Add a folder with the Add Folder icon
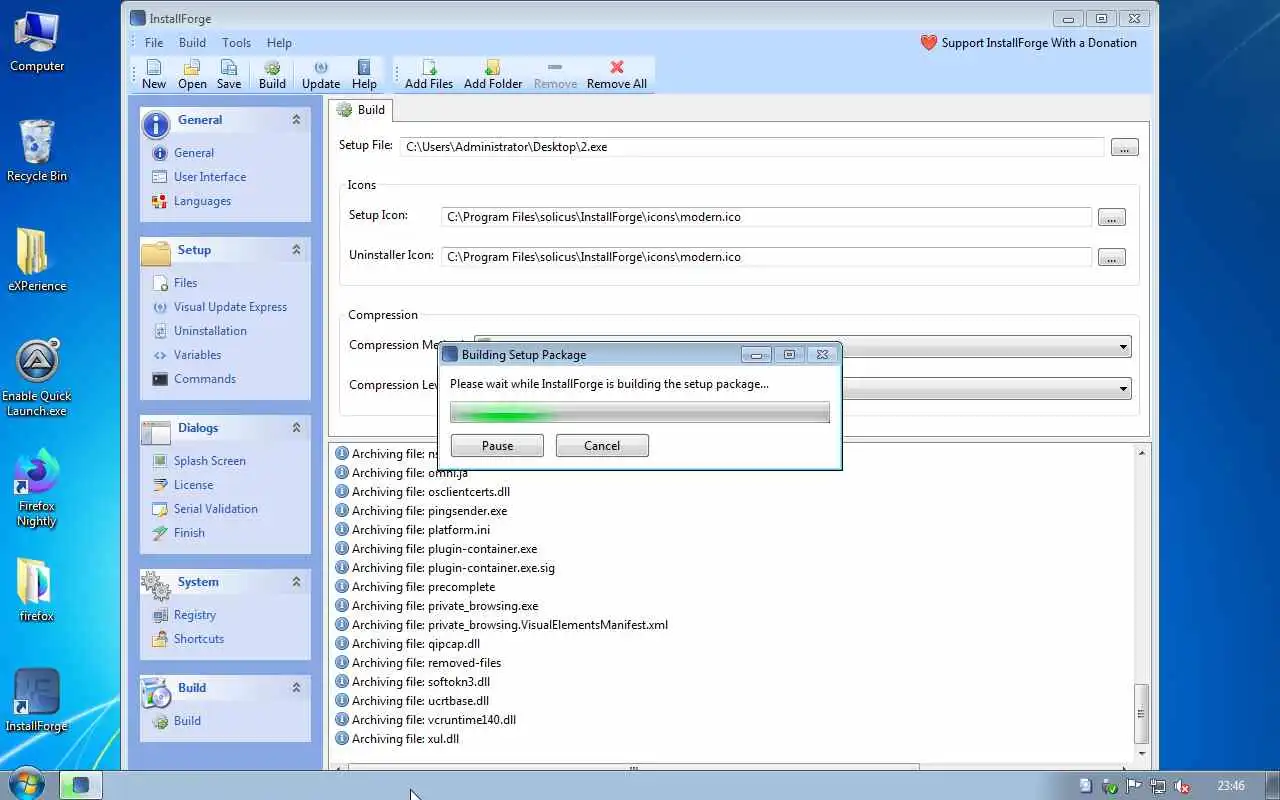 click(x=493, y=75)
